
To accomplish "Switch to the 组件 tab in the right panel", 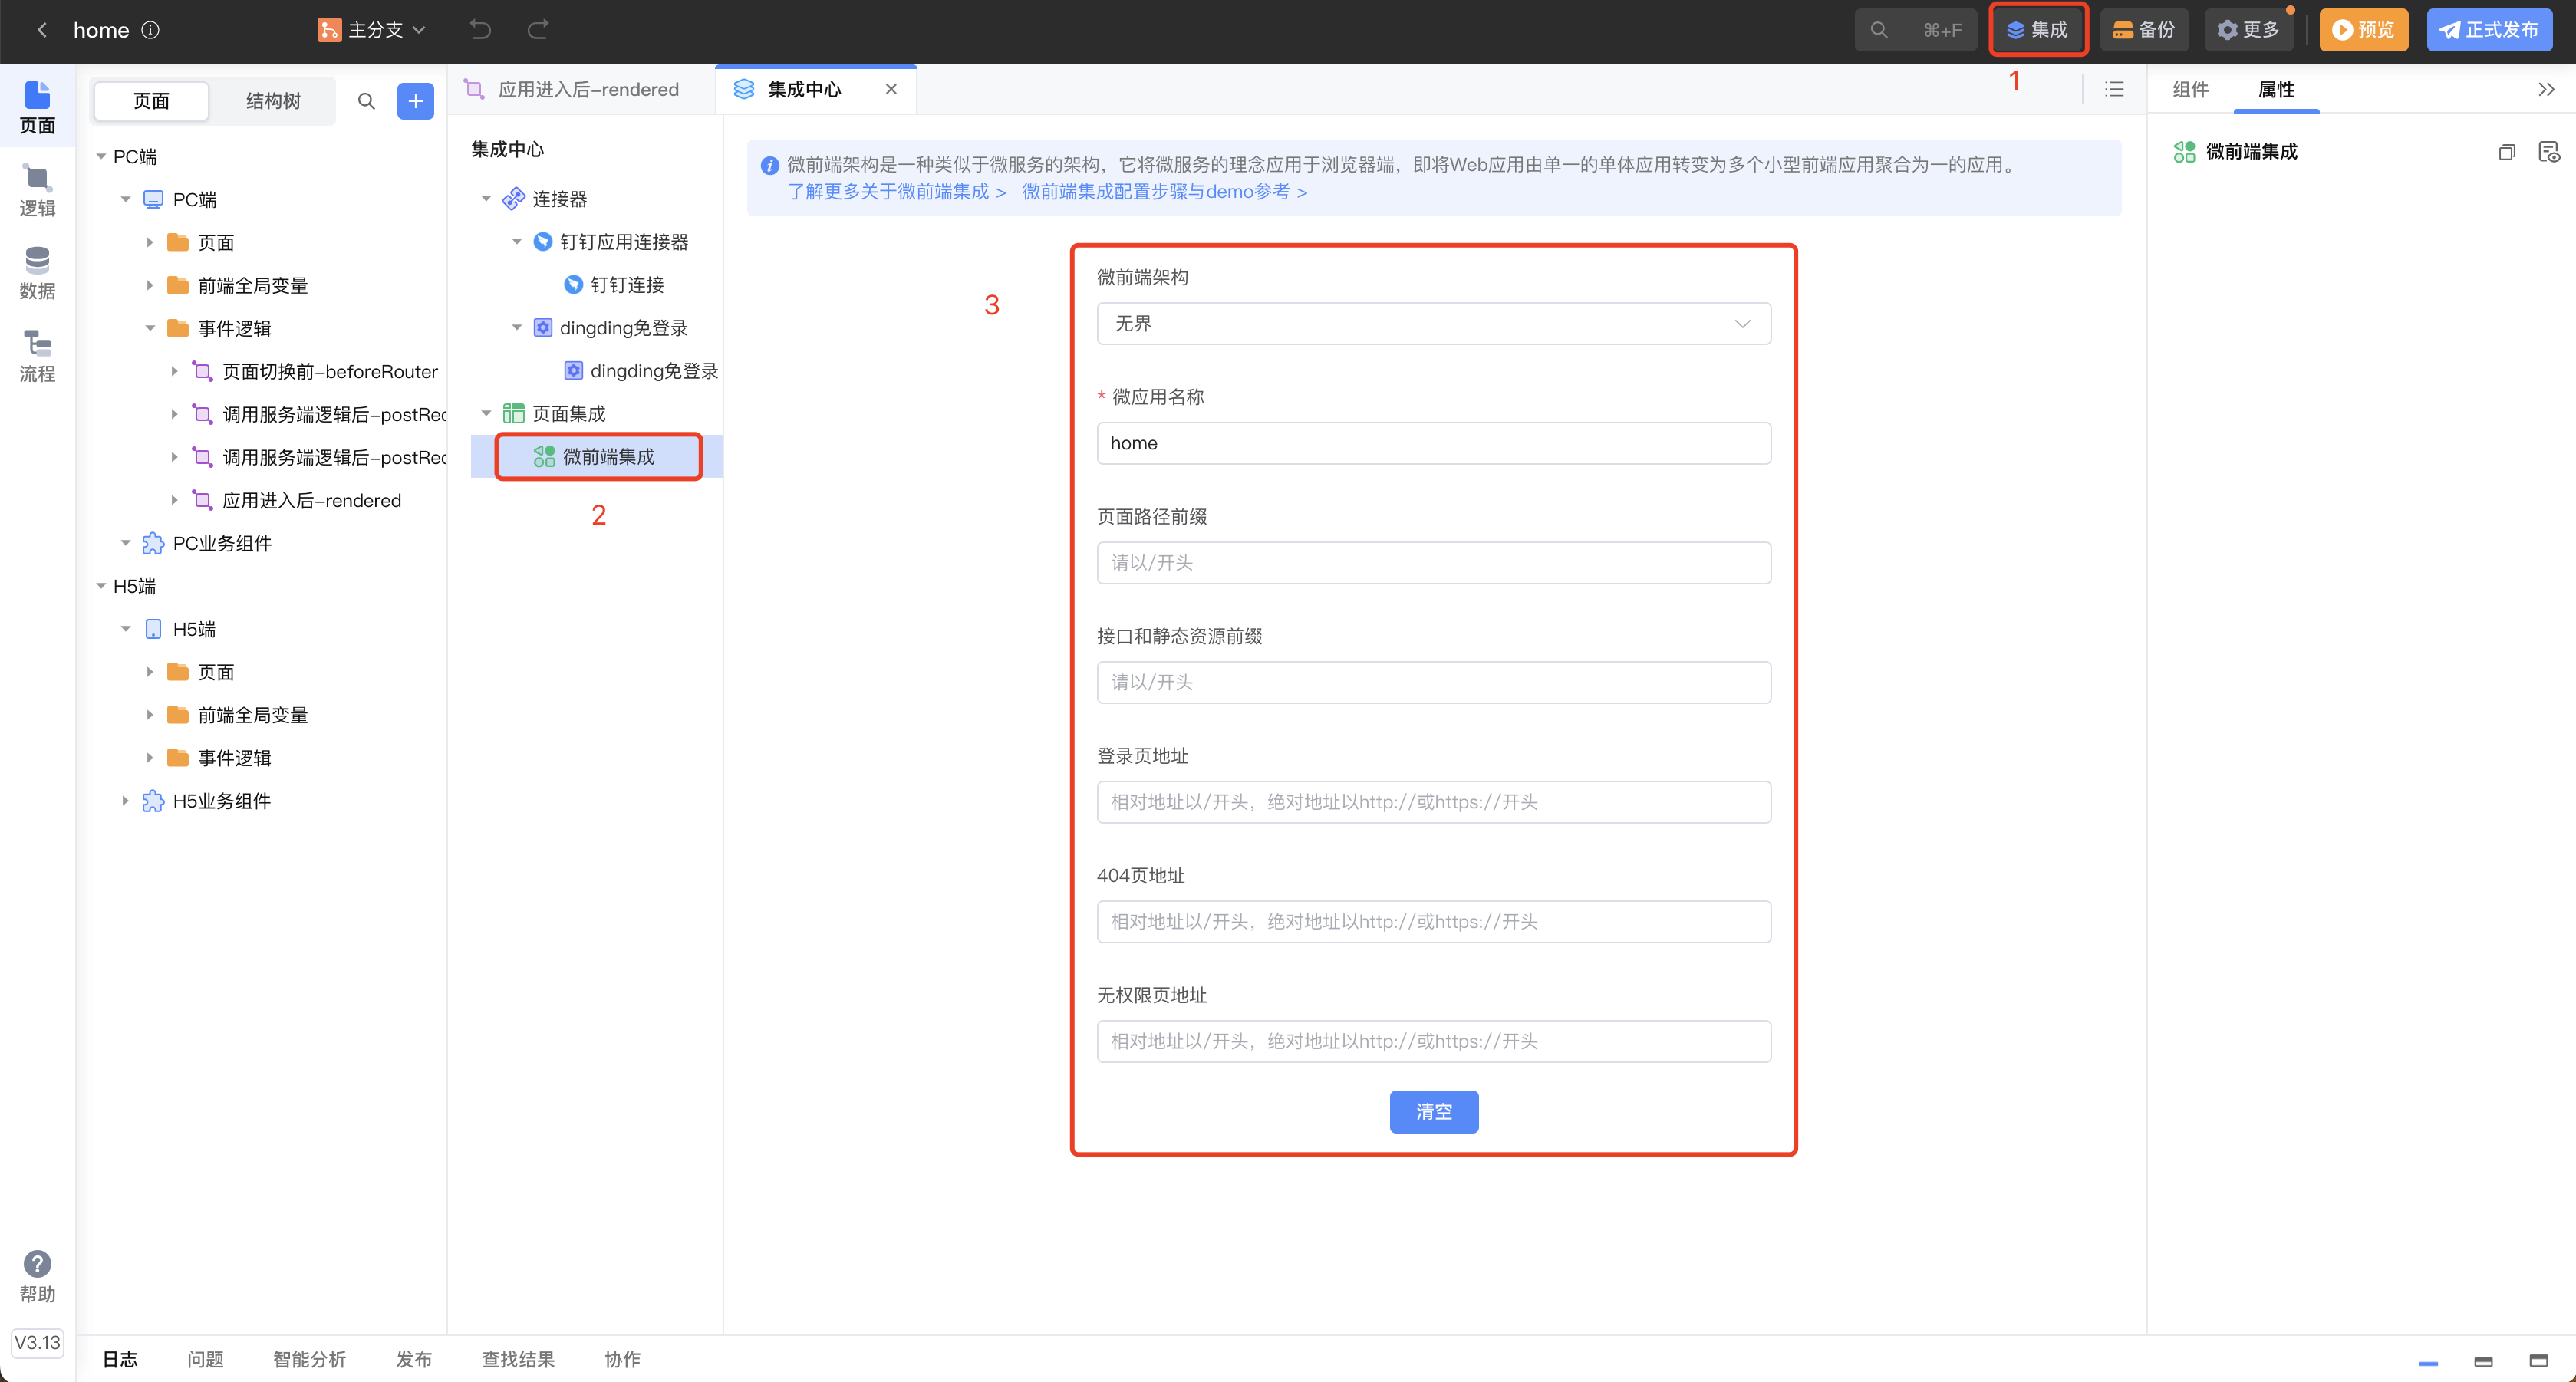I will click(x=2190, y=89).
